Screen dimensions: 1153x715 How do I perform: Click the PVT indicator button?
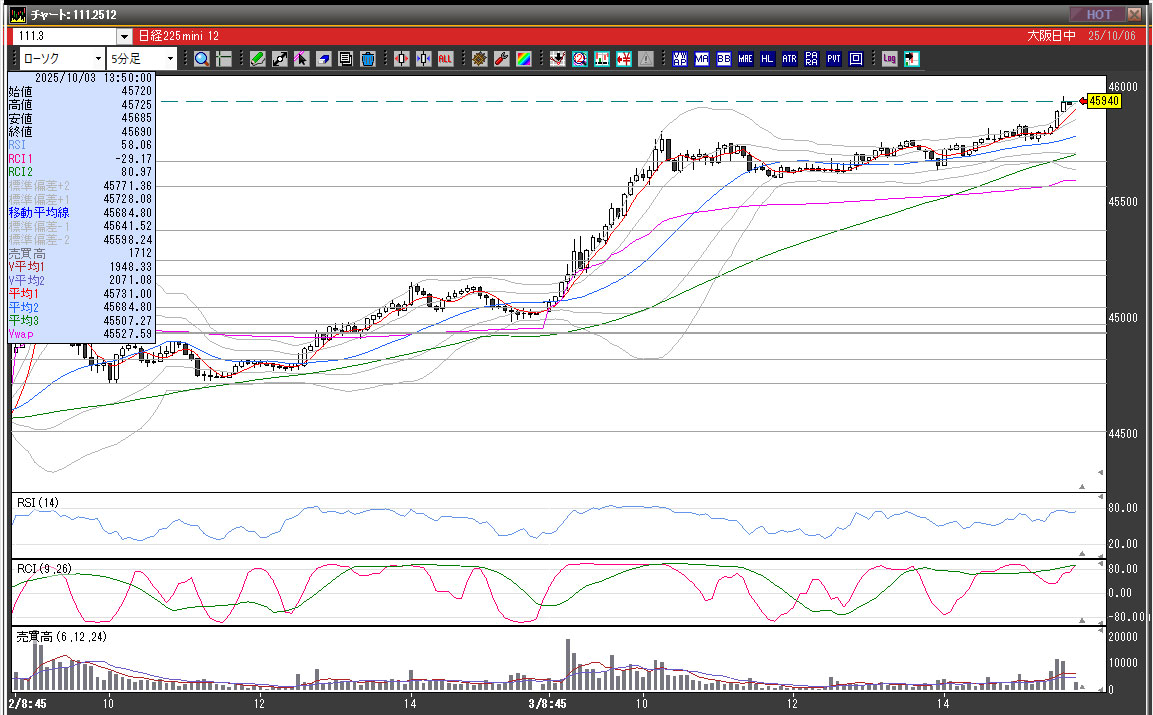point(834,59)
